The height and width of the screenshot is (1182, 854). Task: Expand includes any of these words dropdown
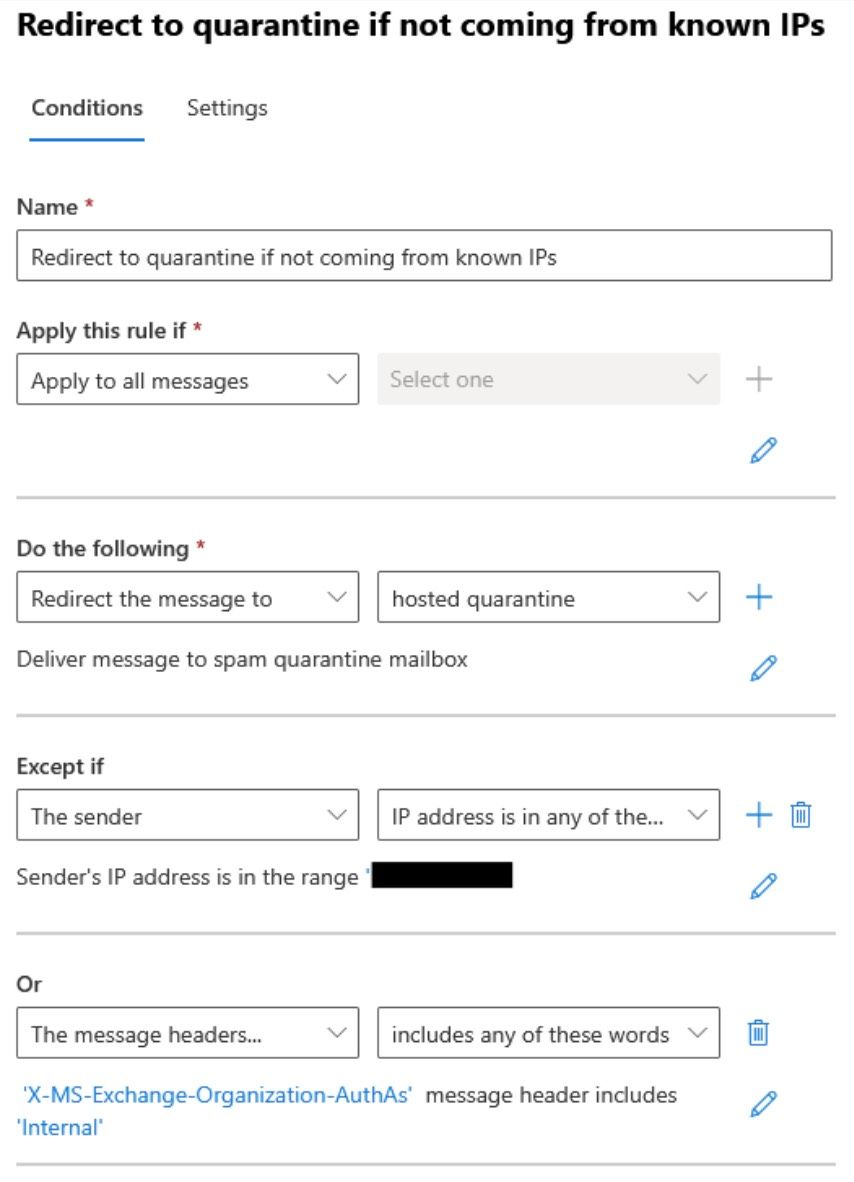[548, 1033]
